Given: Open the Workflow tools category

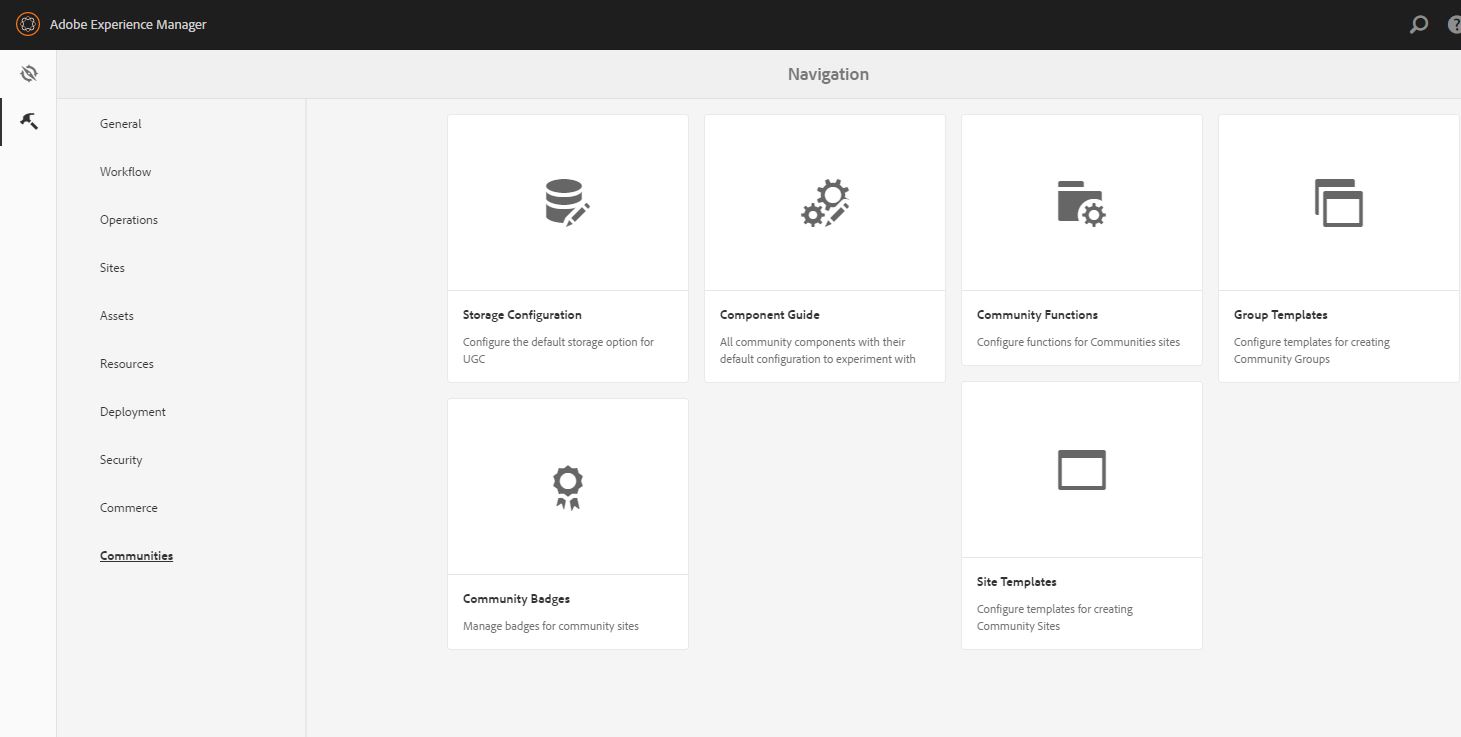Looking at the screenshot, I should click(125, 172).
